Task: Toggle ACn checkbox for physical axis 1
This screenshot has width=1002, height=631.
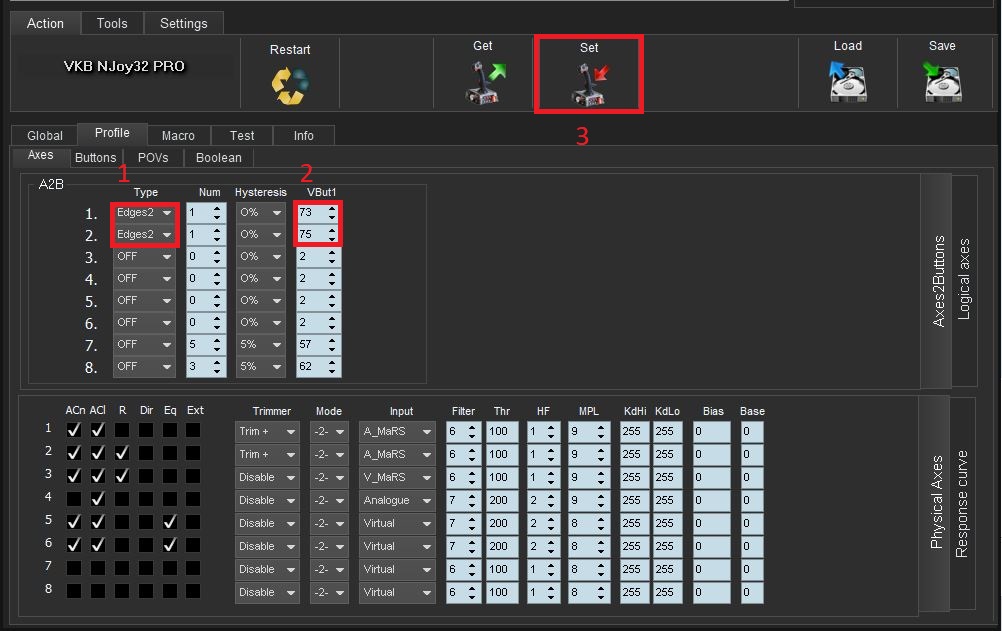Action: 73,430
